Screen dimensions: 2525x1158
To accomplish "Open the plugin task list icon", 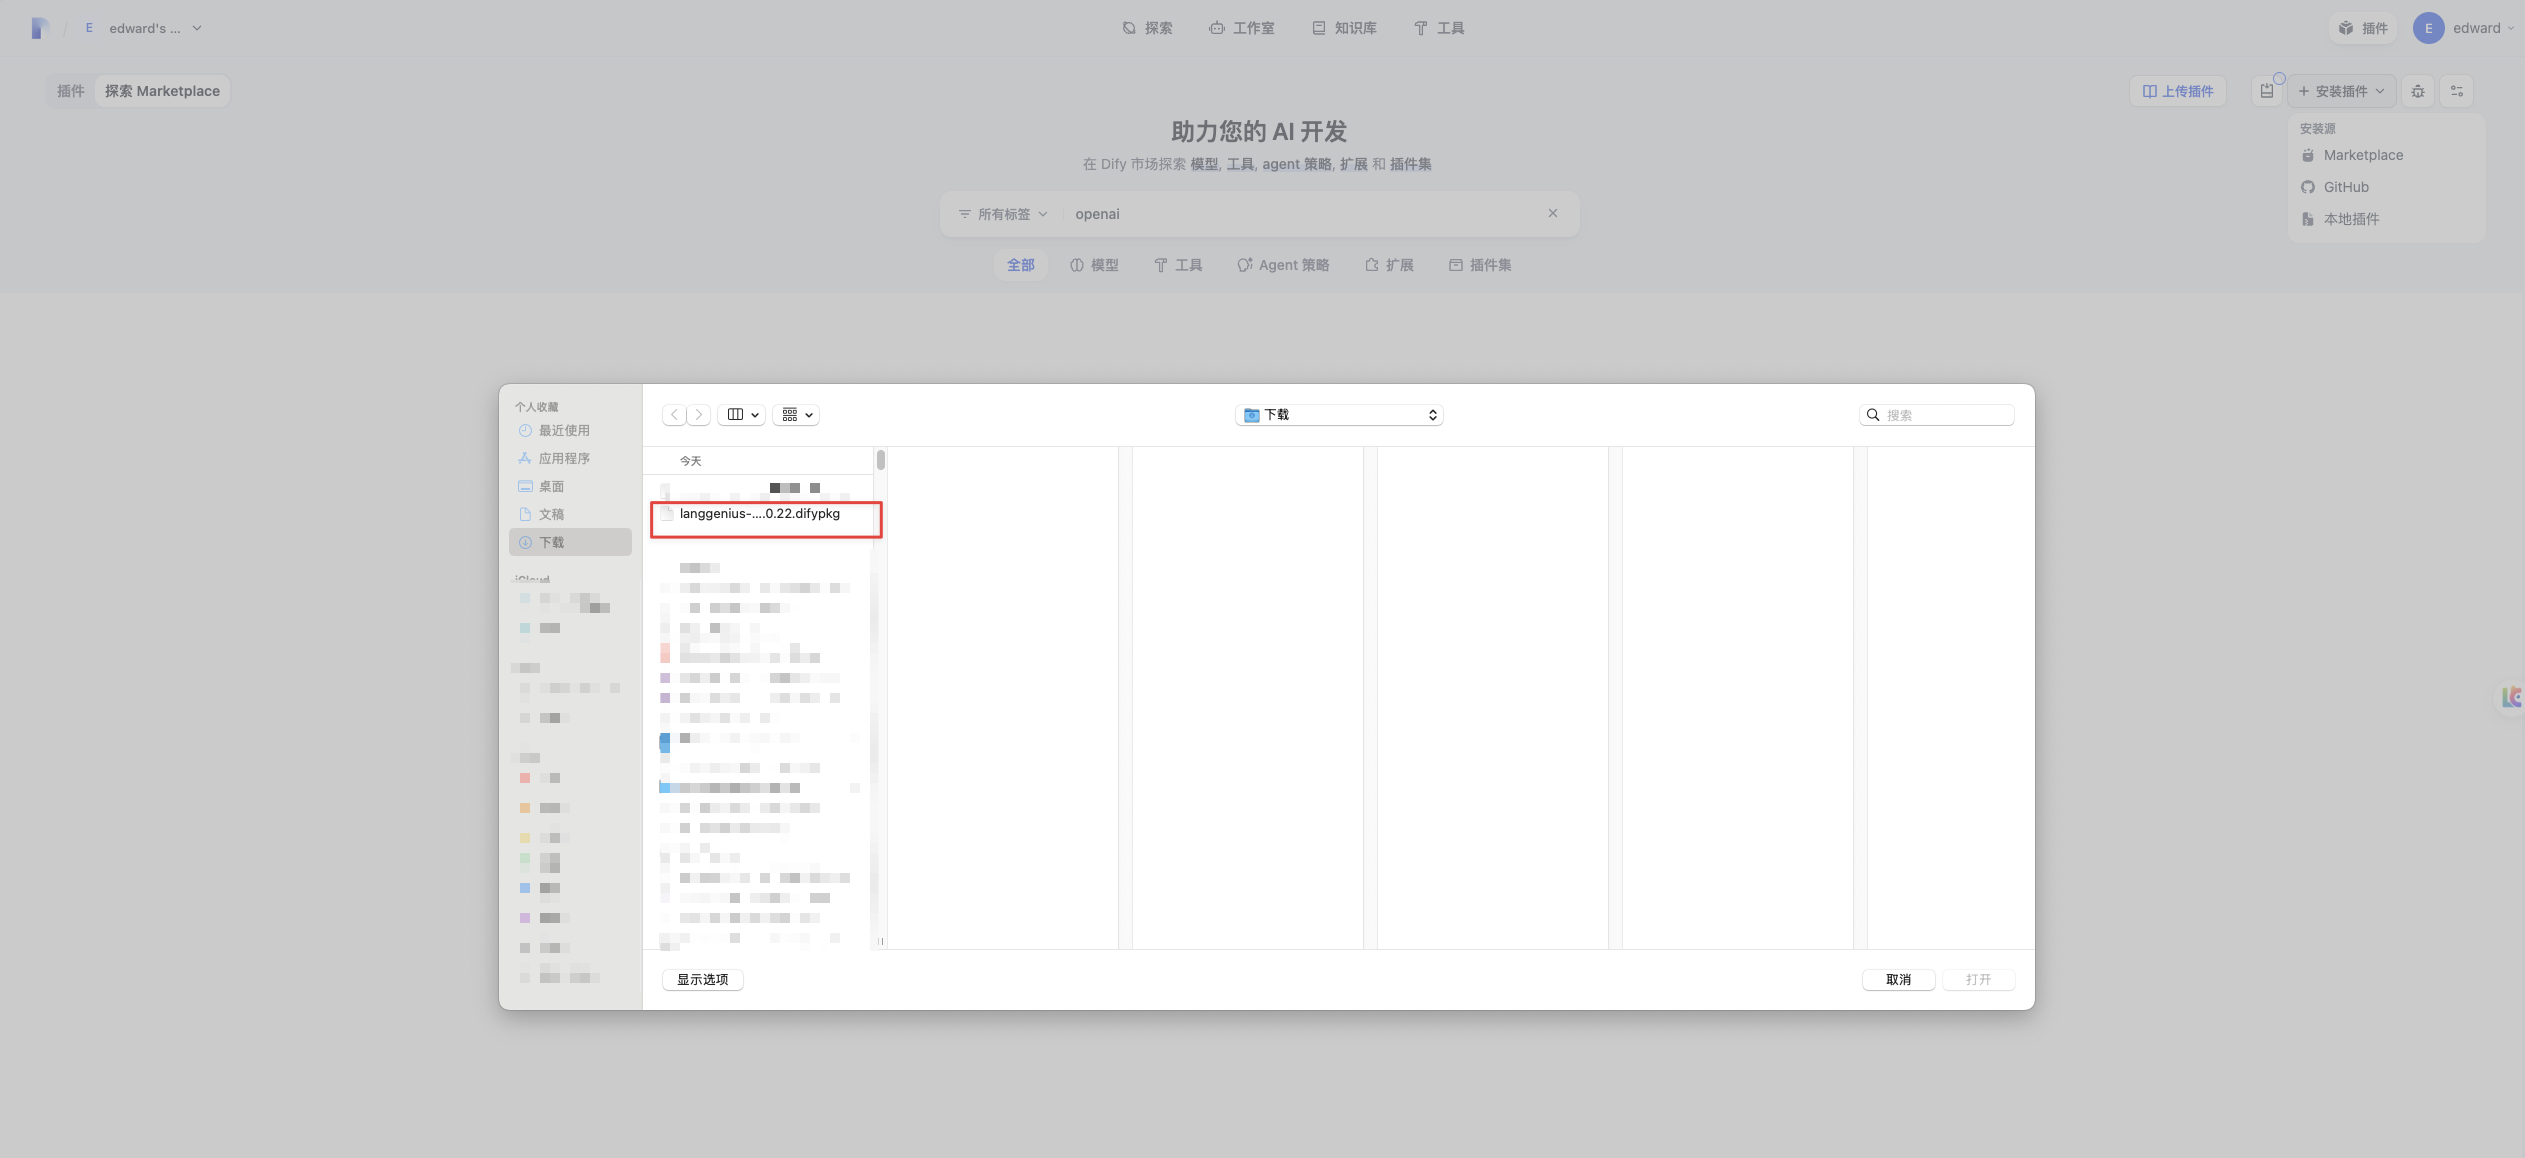I will coord(2267,91).
